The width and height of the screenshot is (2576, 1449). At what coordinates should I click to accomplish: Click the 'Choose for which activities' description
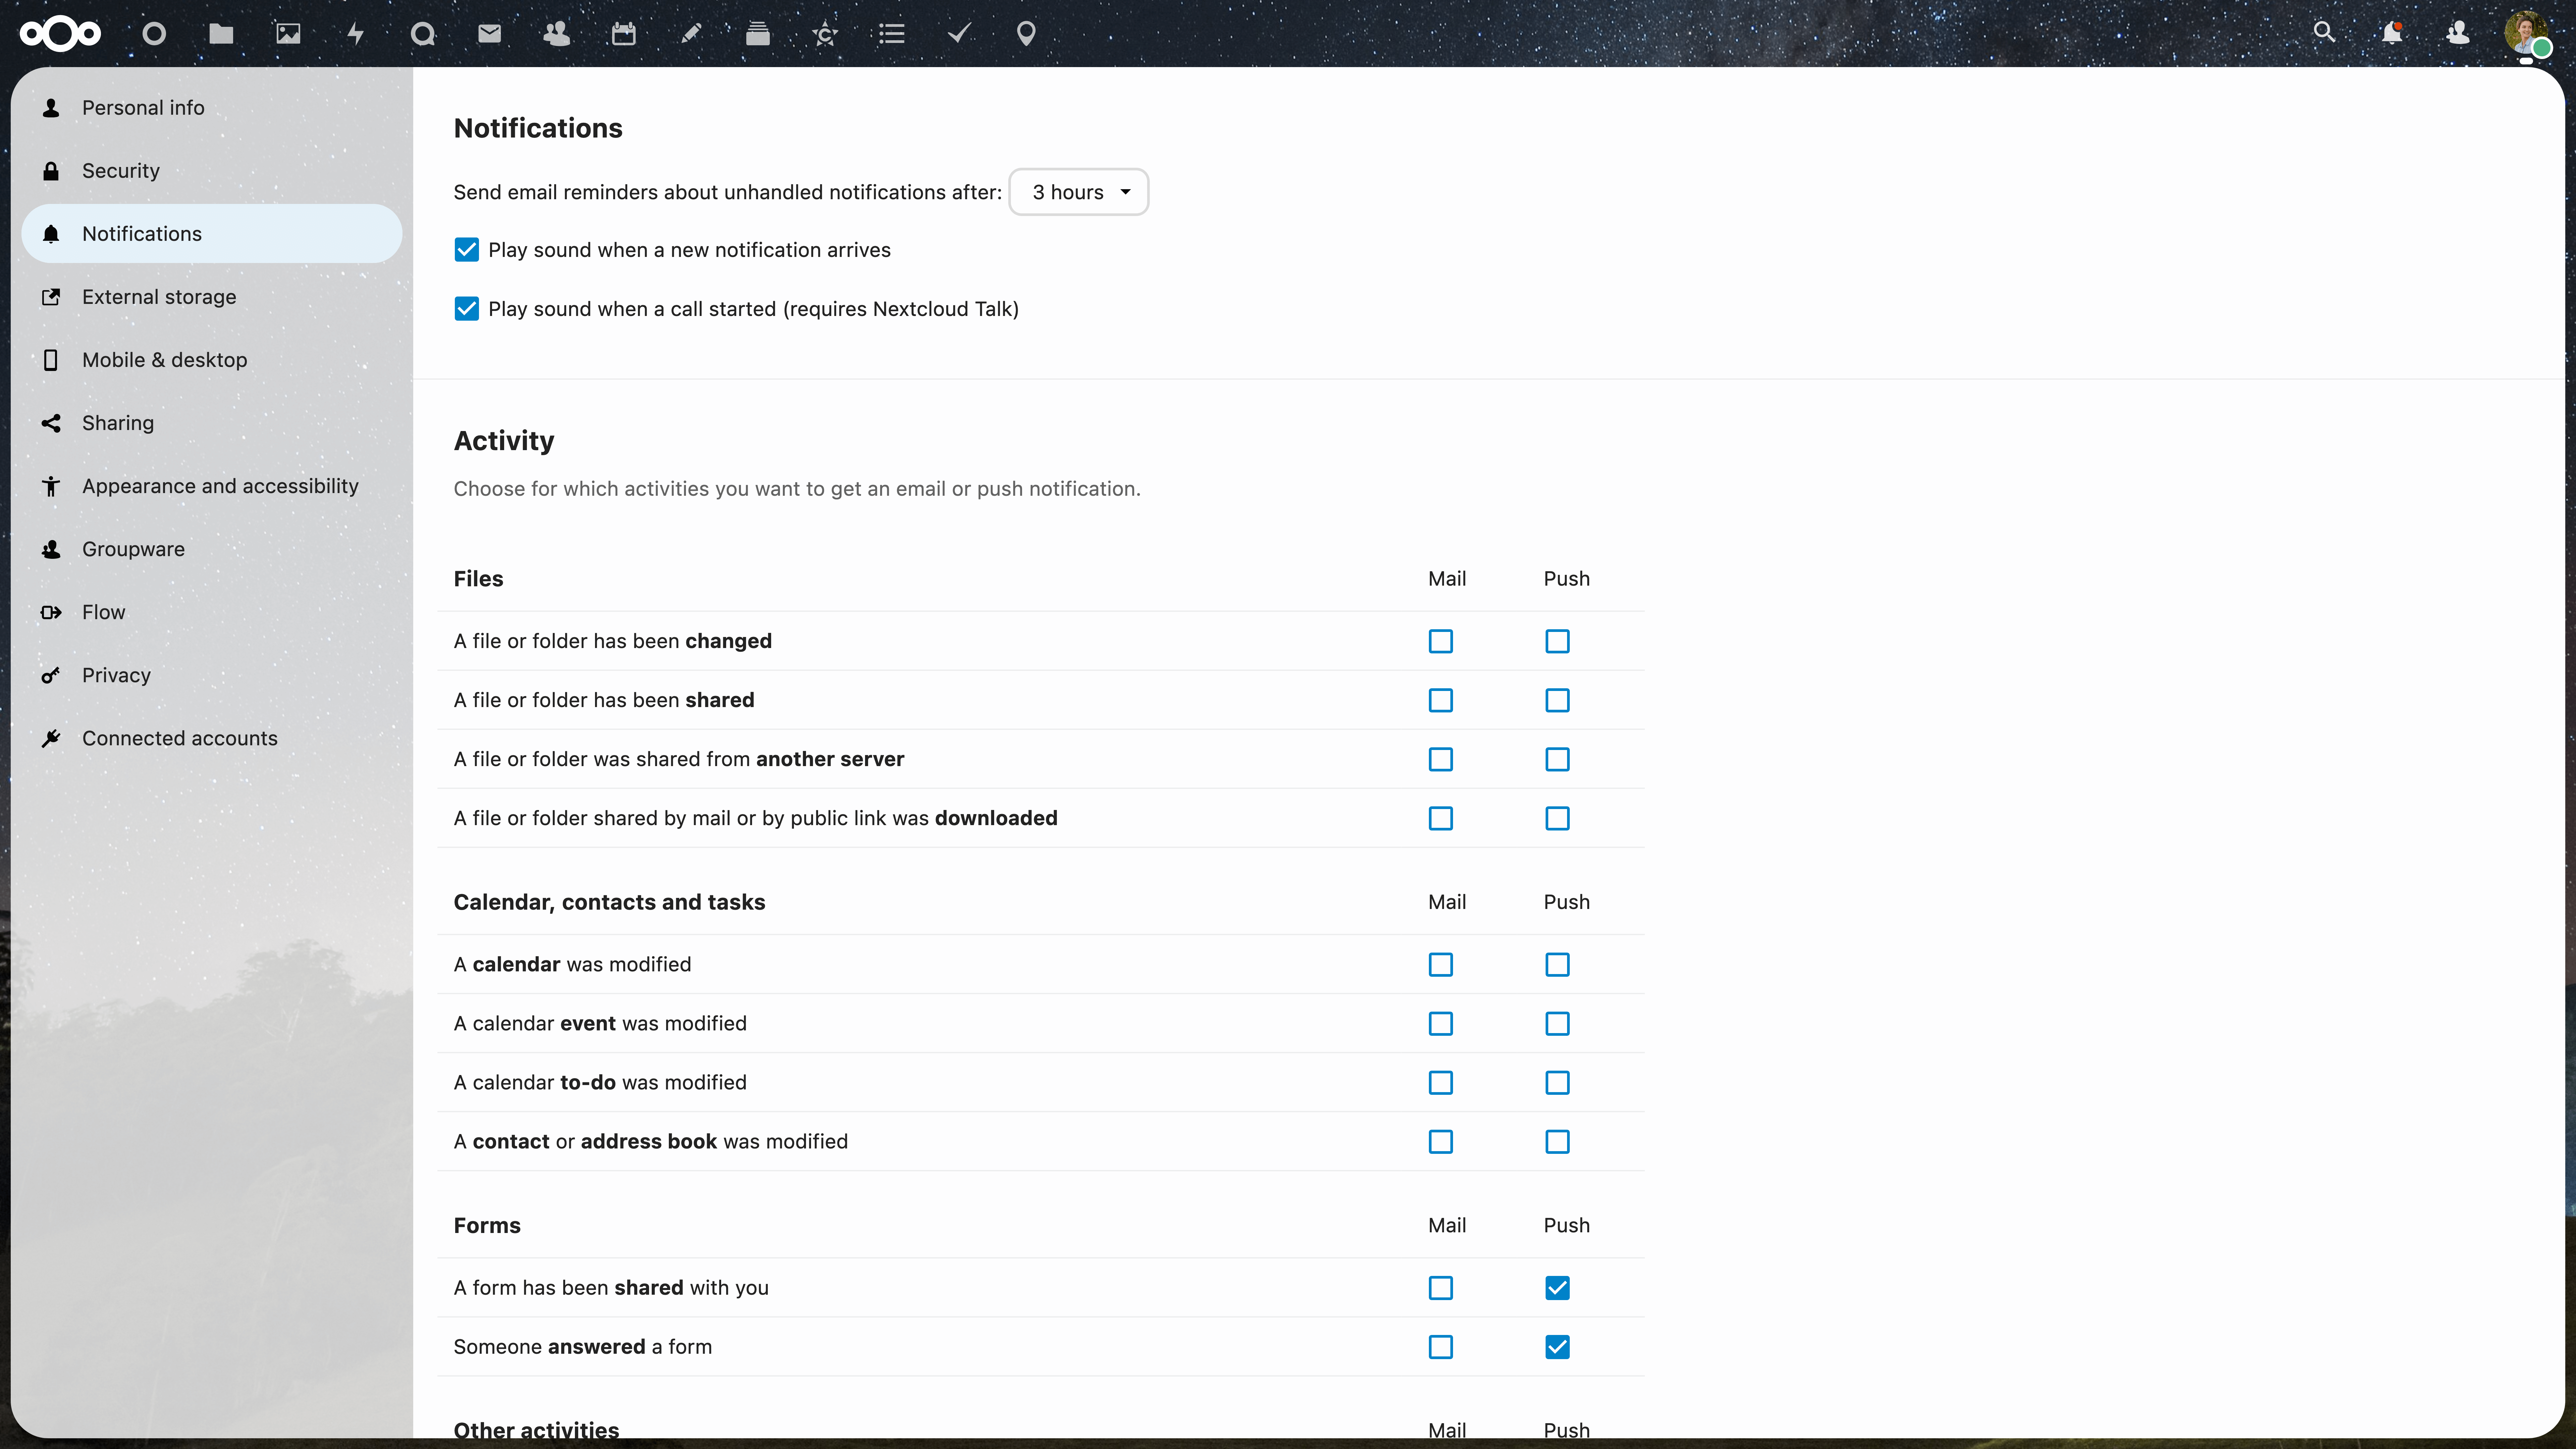tap(797, 489)
